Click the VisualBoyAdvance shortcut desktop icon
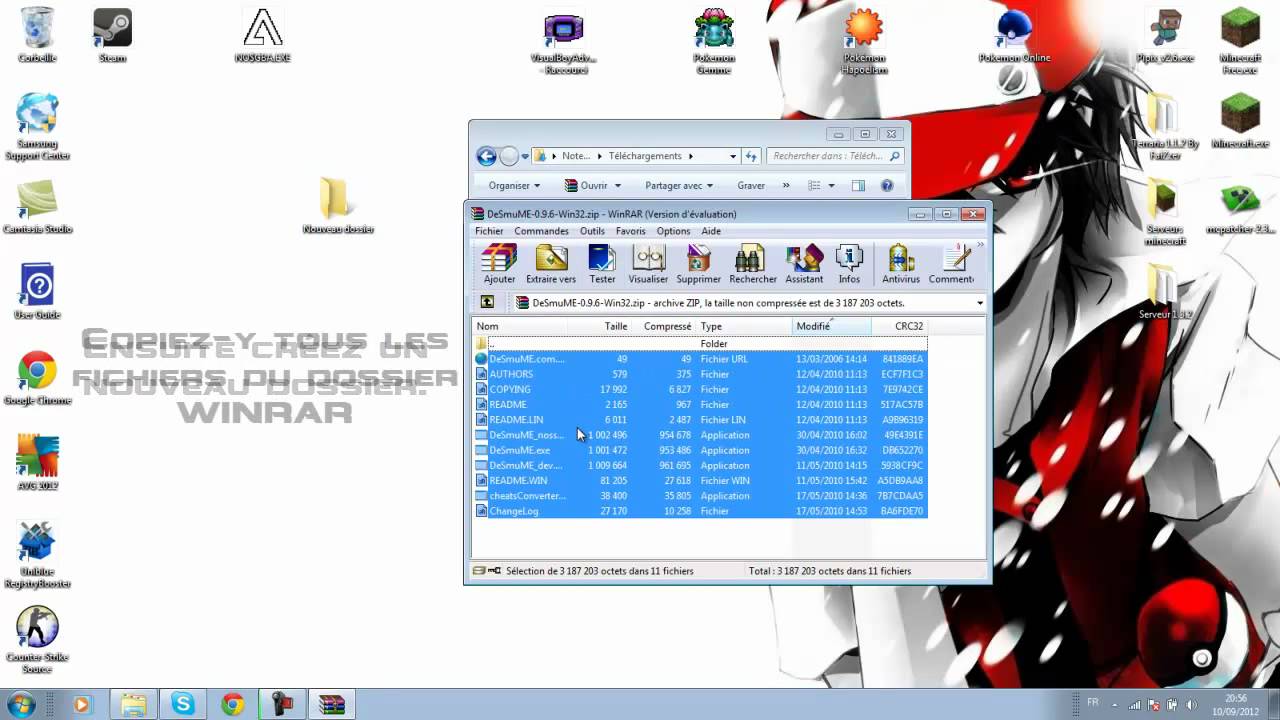Viewport: 1280px width, 720px height. click(563, 40)
